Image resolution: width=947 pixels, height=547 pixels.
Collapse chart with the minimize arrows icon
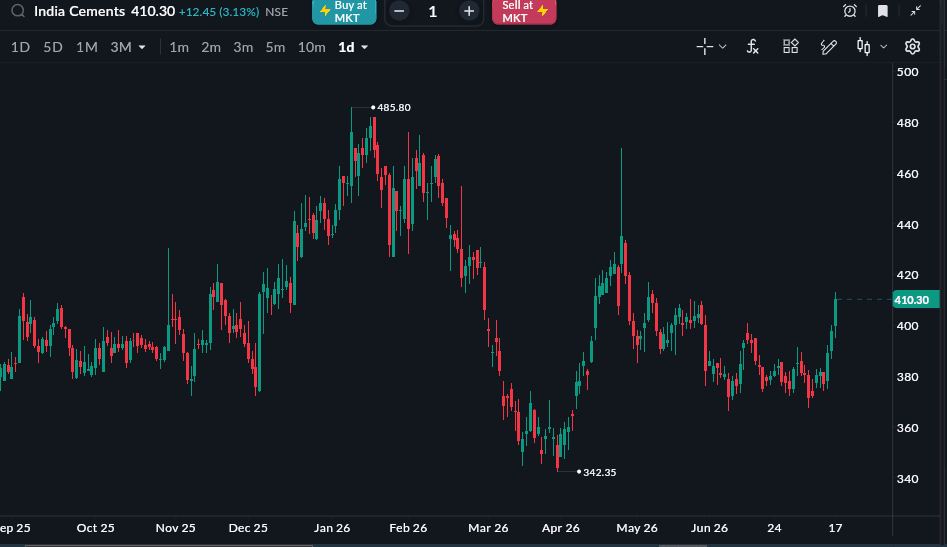coord(916,11)
